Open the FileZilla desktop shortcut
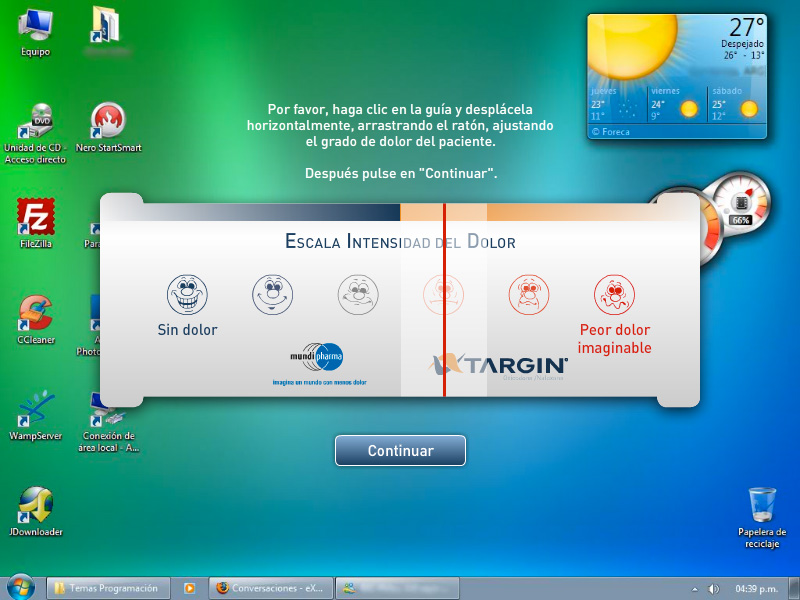This screenshot has height=600, width=800. pos(36,217)
